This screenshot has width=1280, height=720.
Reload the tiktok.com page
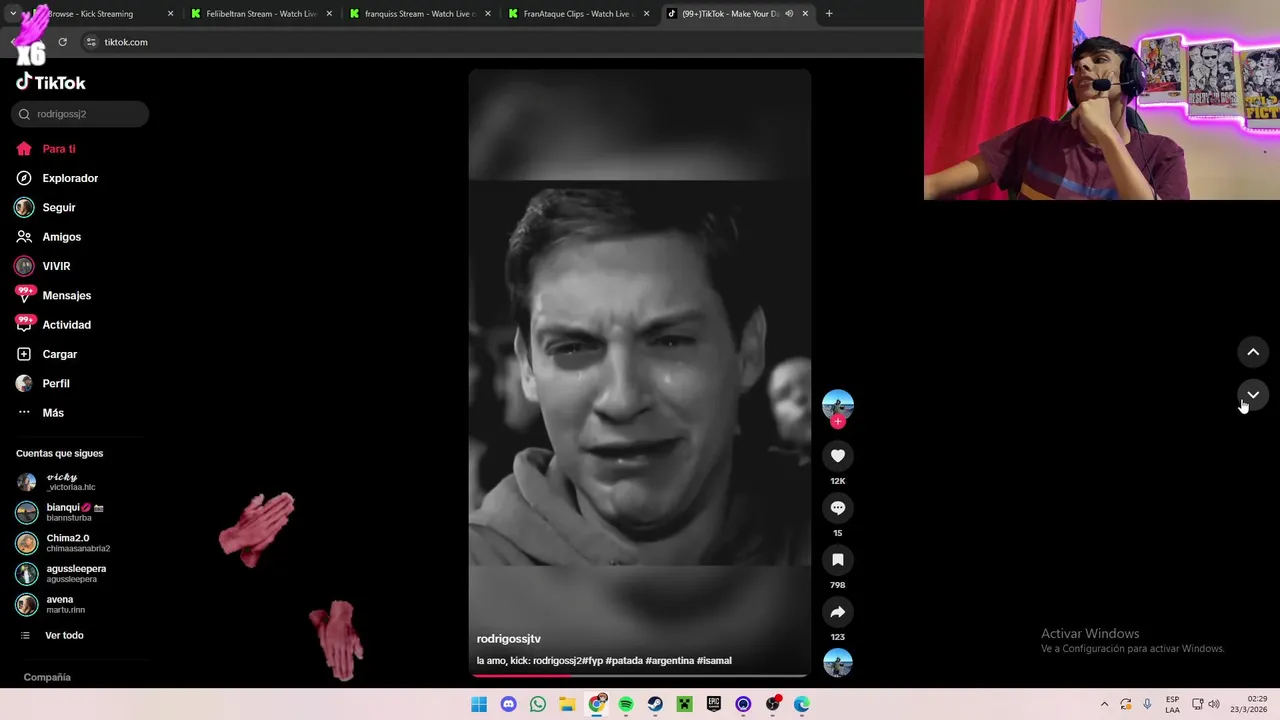pos(62,42)
